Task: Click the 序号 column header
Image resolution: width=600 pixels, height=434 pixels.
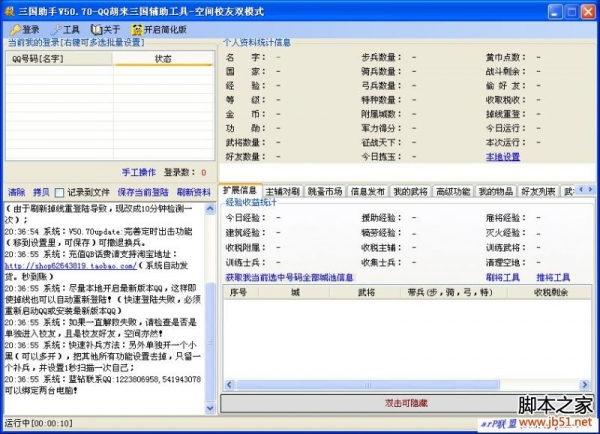Action: click(241, 292)
